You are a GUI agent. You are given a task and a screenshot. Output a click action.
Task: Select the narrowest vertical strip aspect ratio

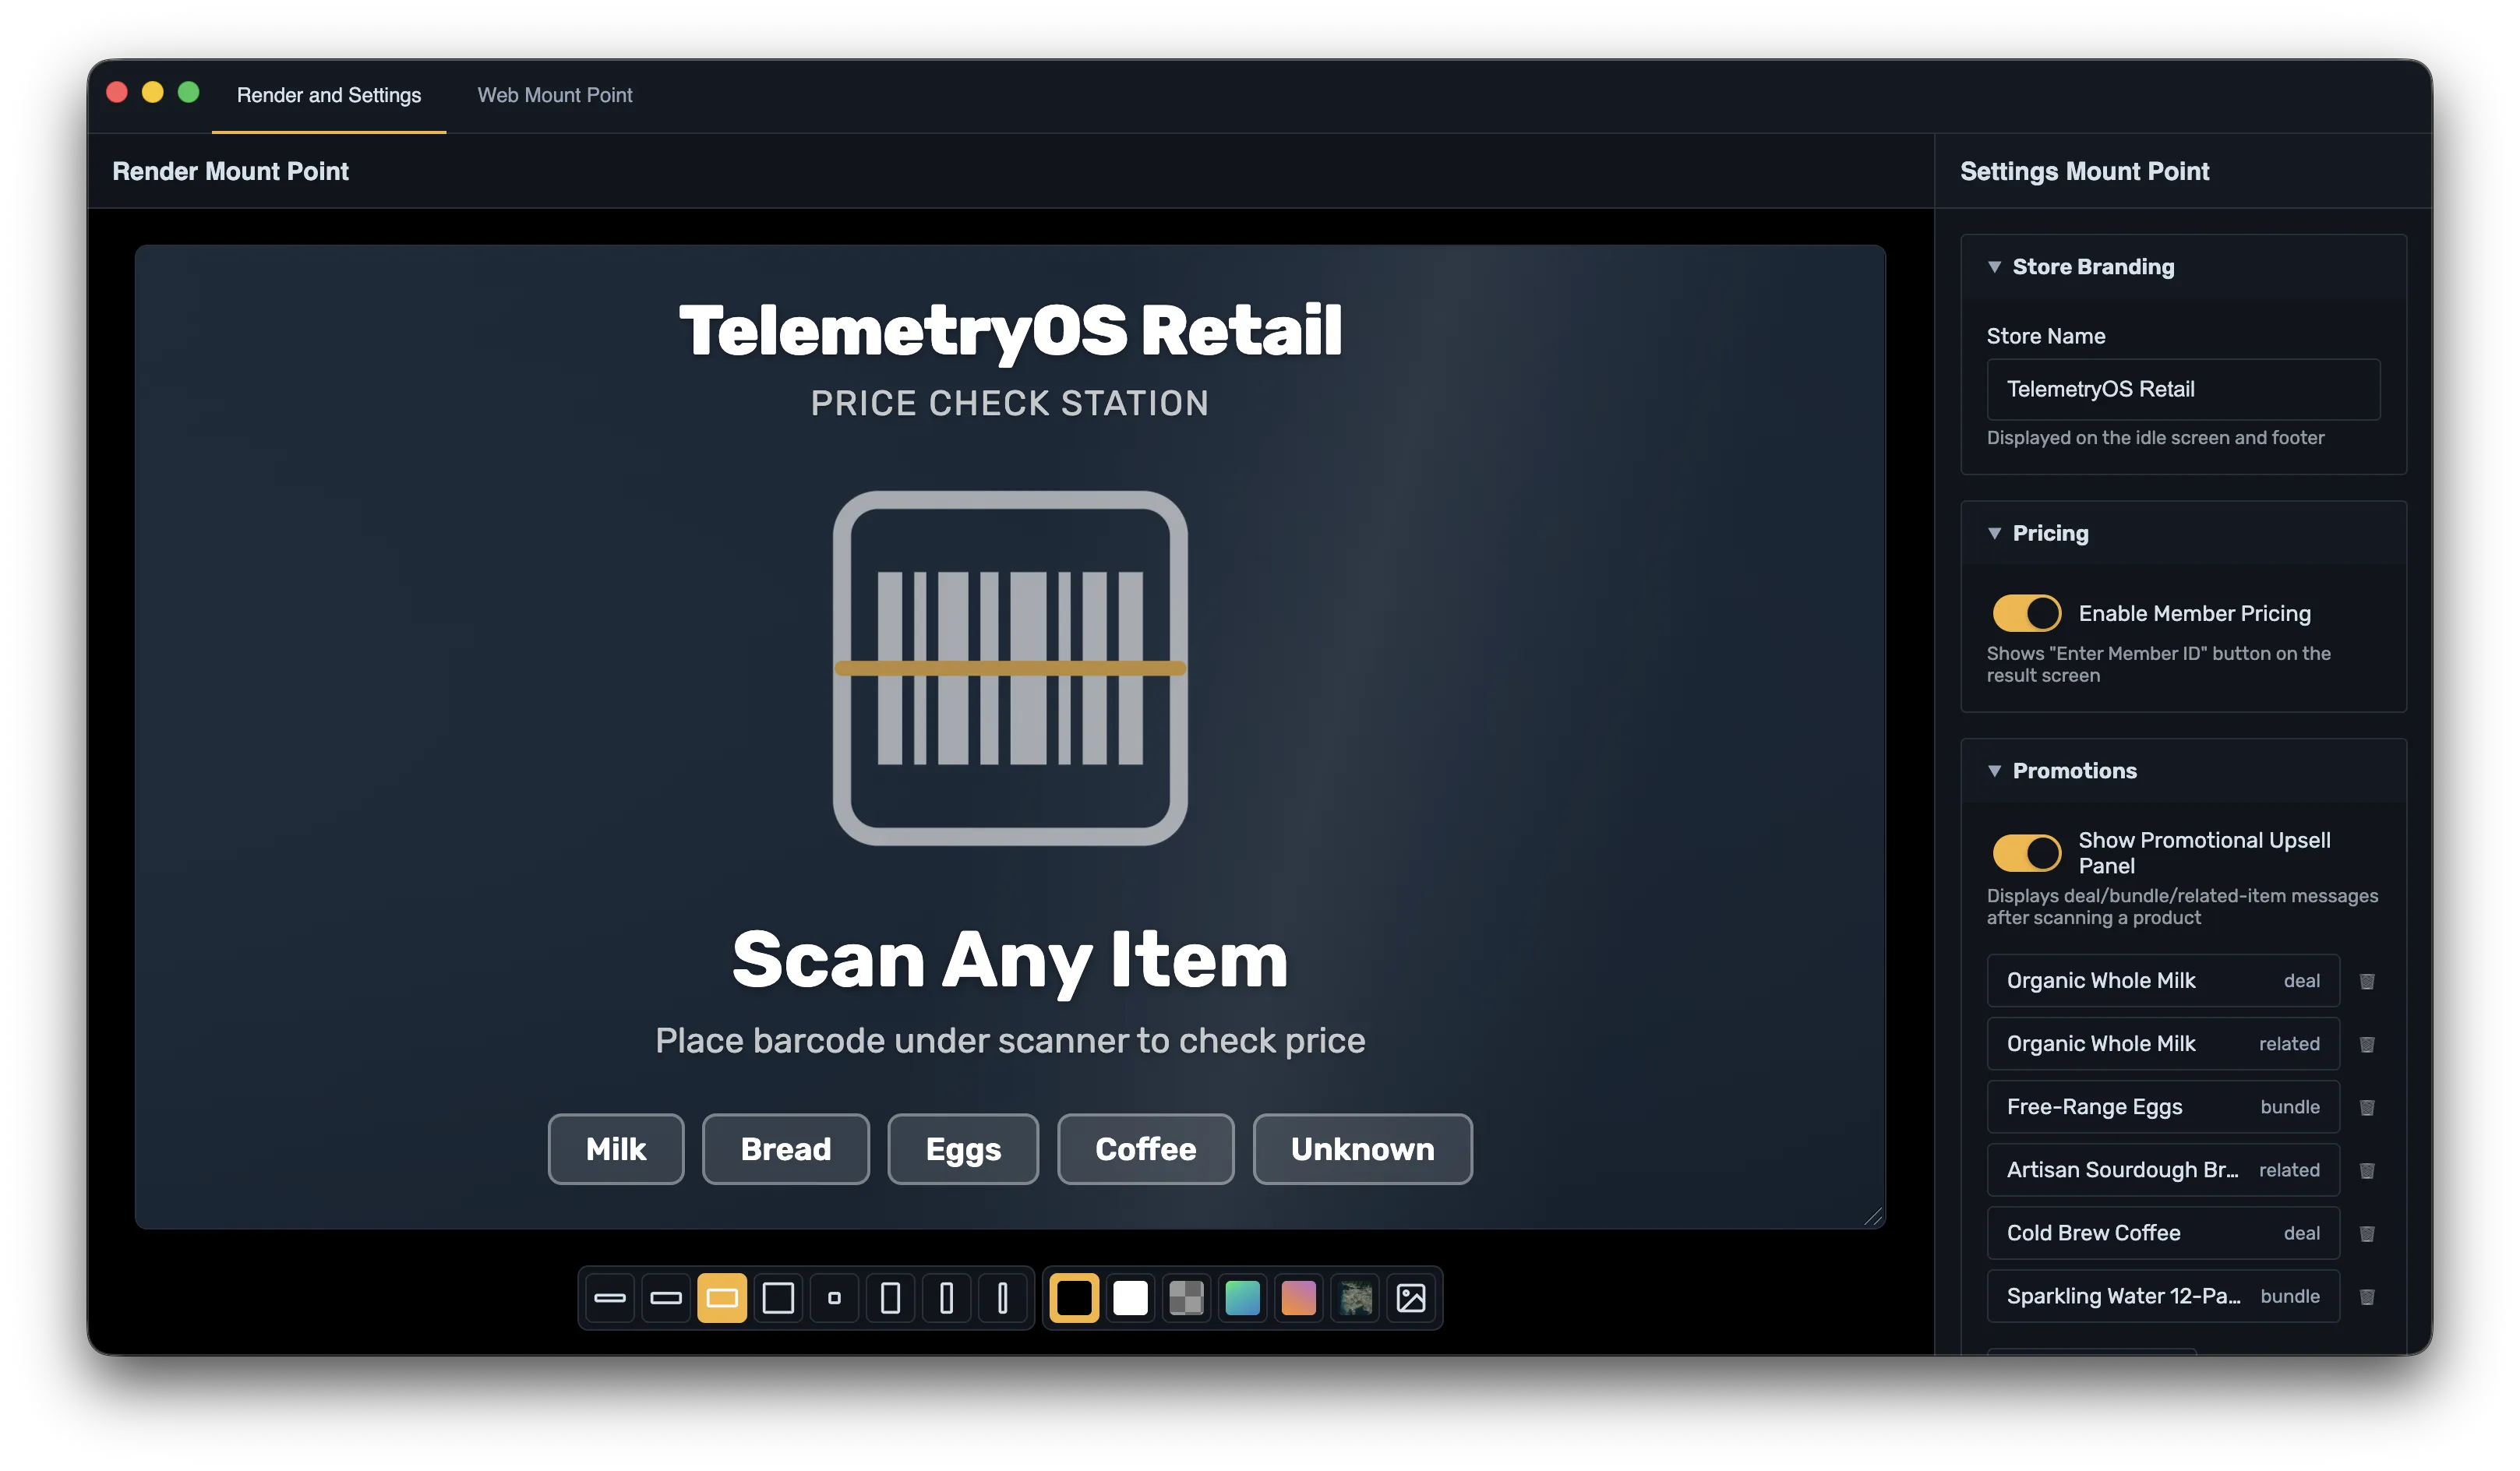1002,1298
